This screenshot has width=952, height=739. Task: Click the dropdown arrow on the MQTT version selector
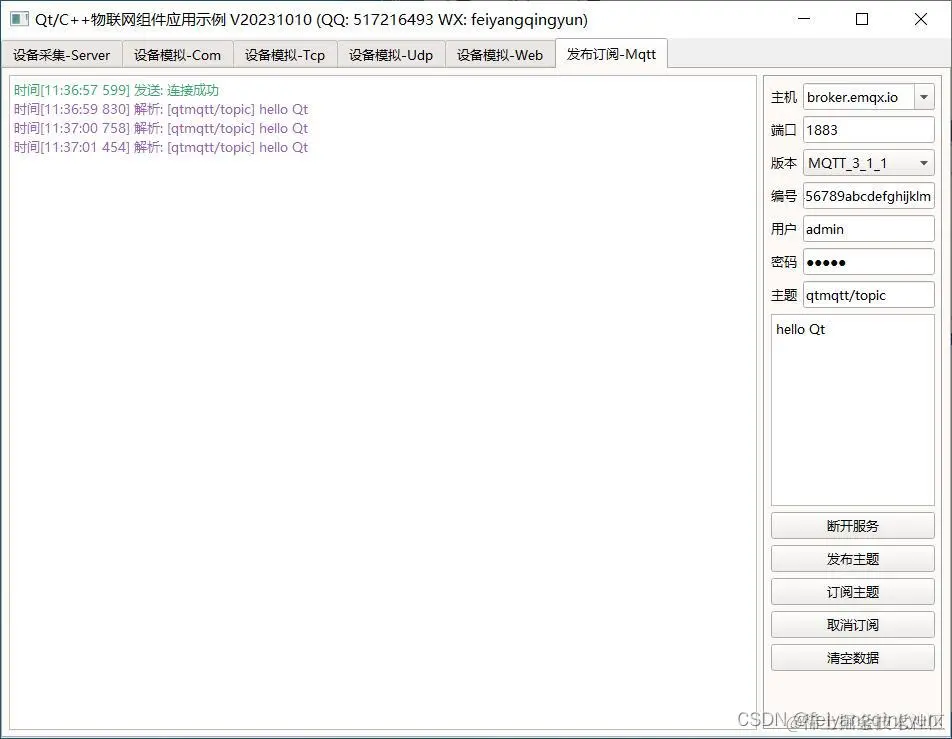924,162
